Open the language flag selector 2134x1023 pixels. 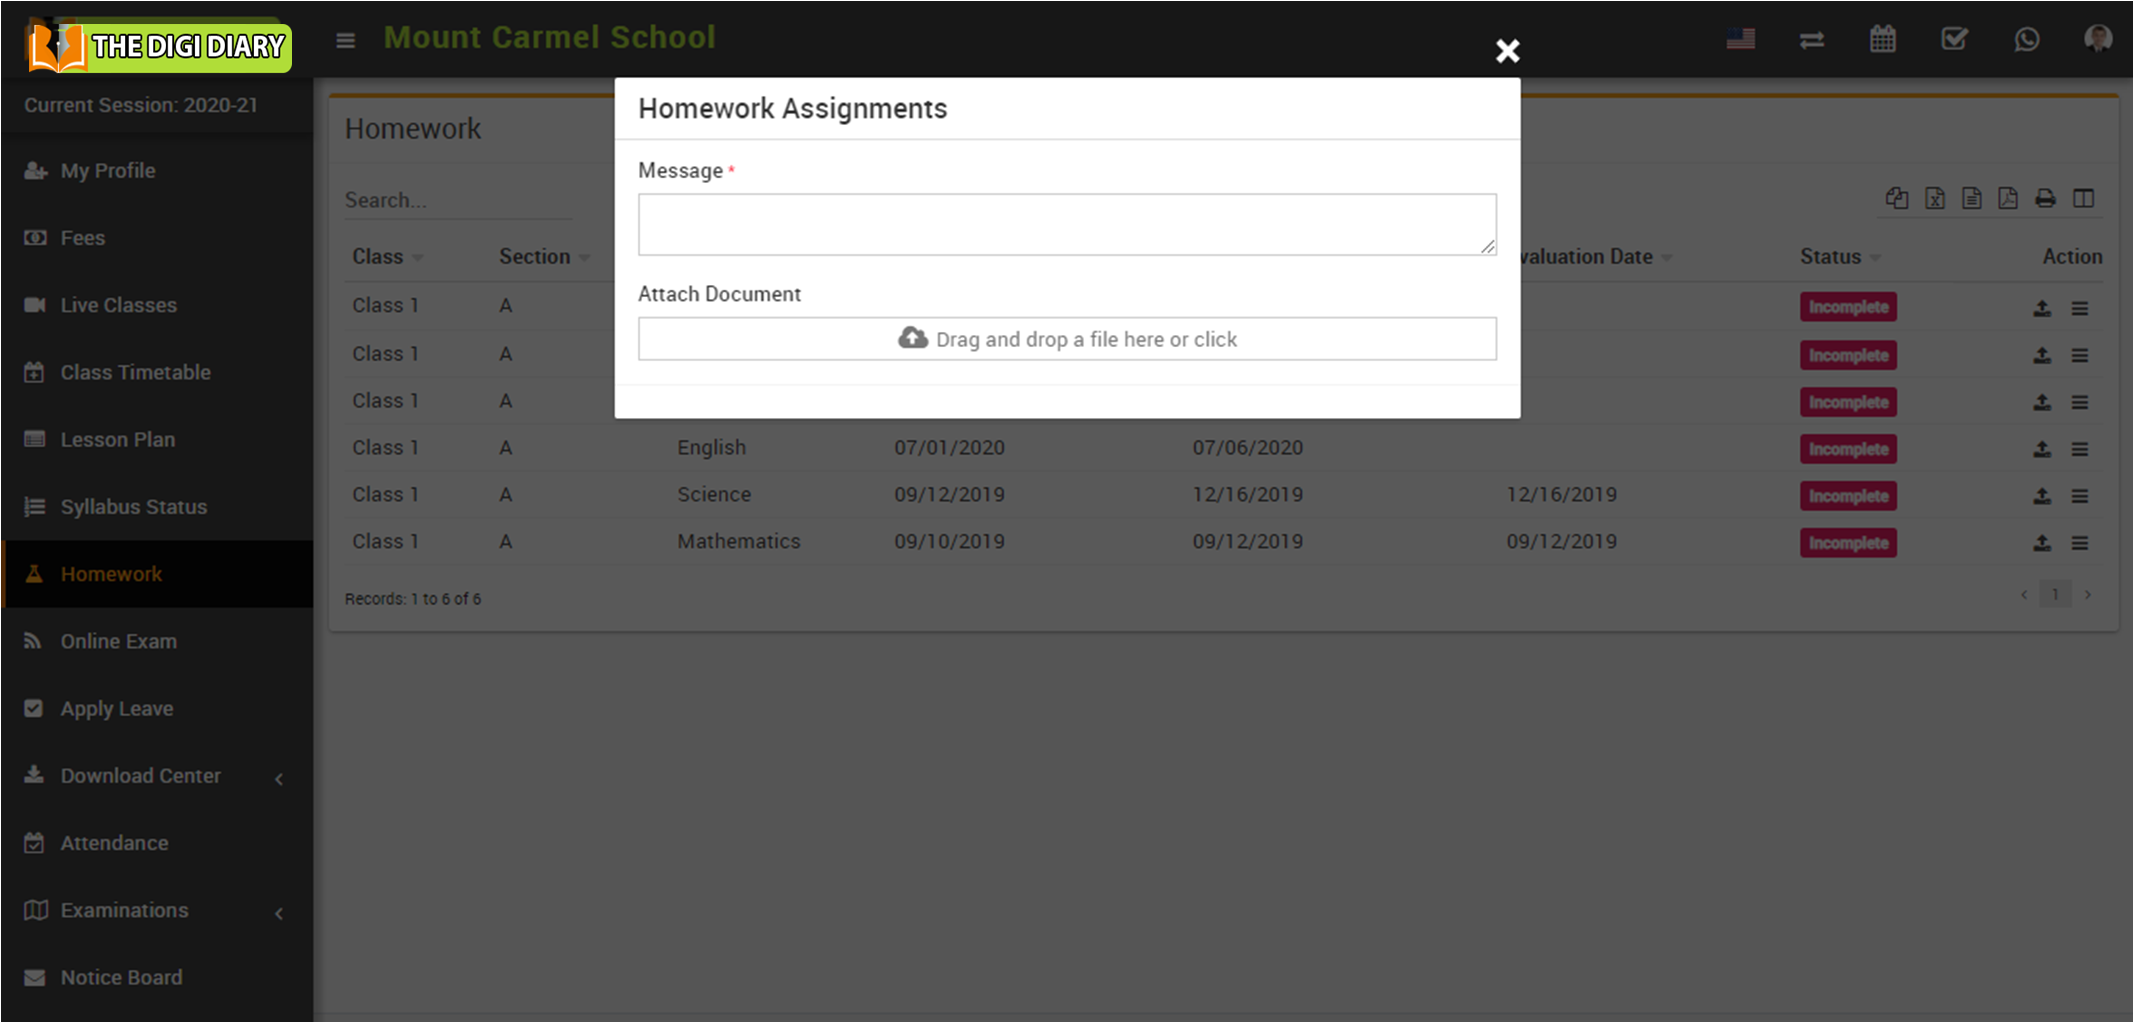click(x=1740, y=39)
